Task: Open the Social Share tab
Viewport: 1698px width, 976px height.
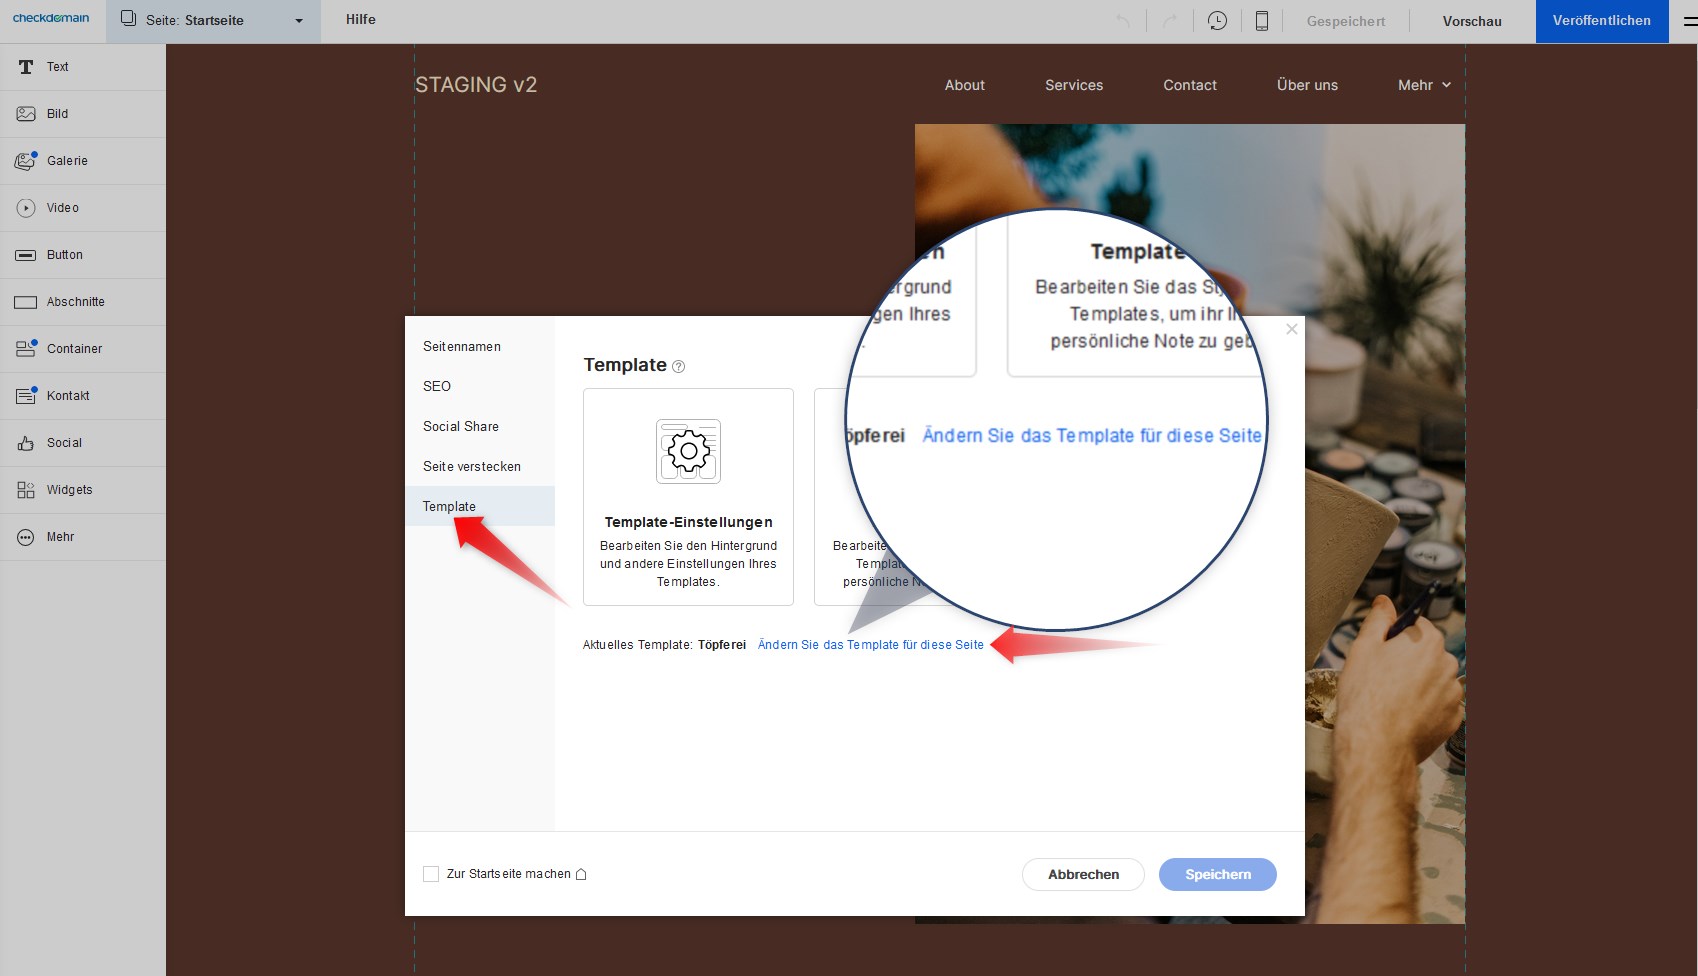Action: point(461,426)
